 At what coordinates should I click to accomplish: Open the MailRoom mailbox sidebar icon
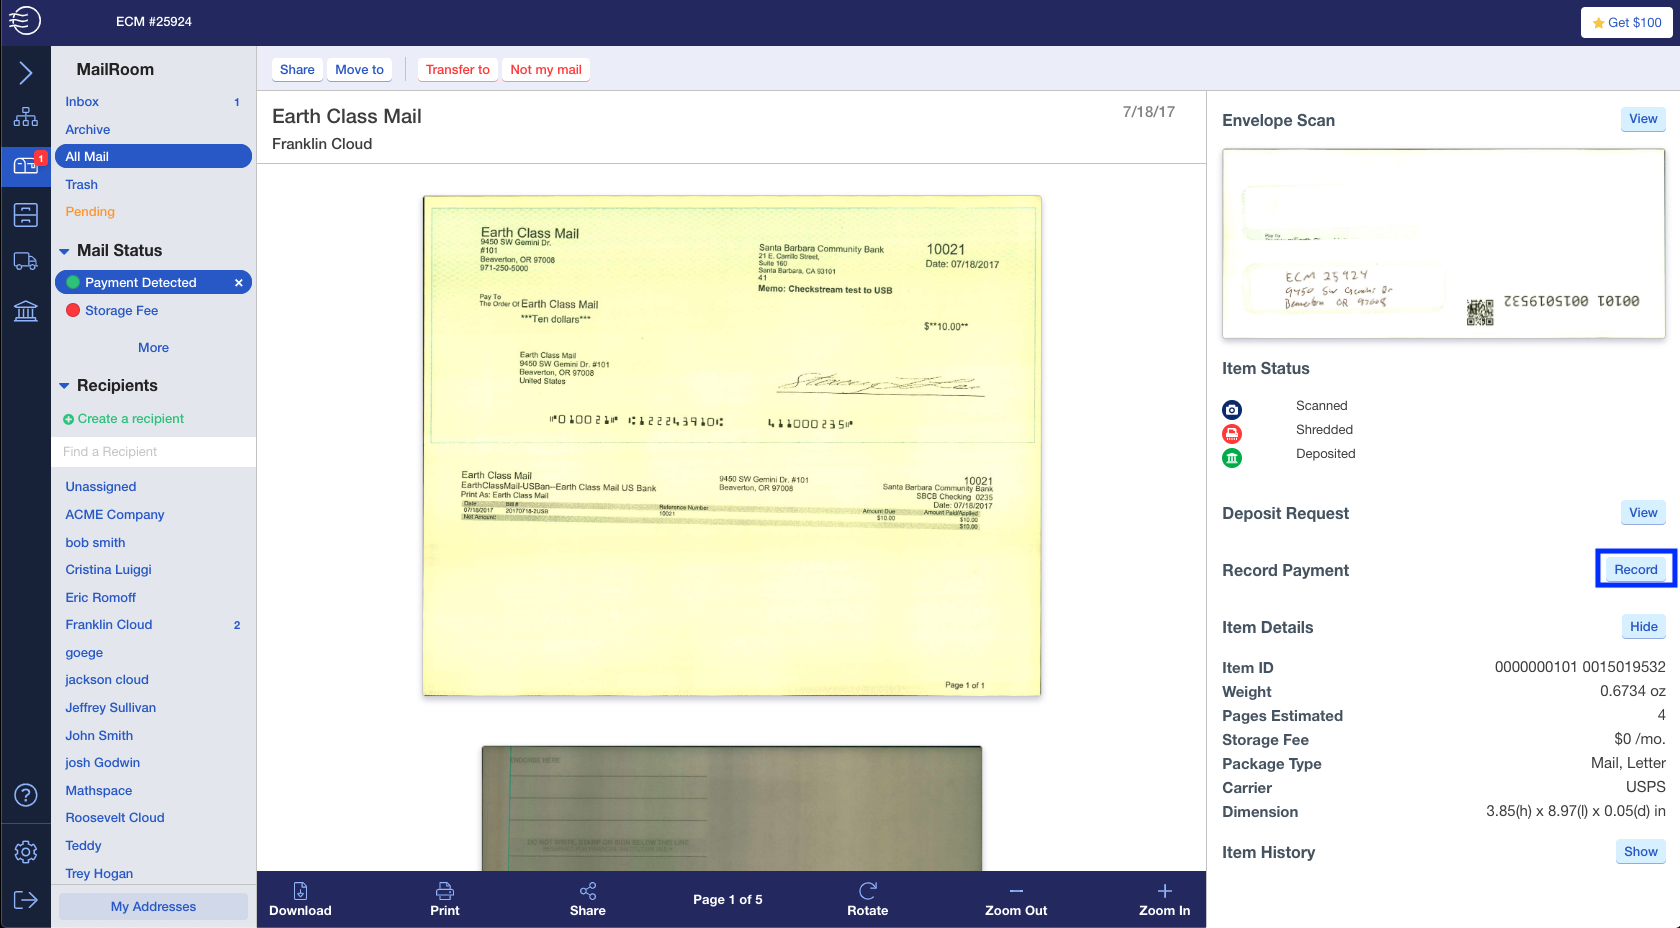(26, 165)
